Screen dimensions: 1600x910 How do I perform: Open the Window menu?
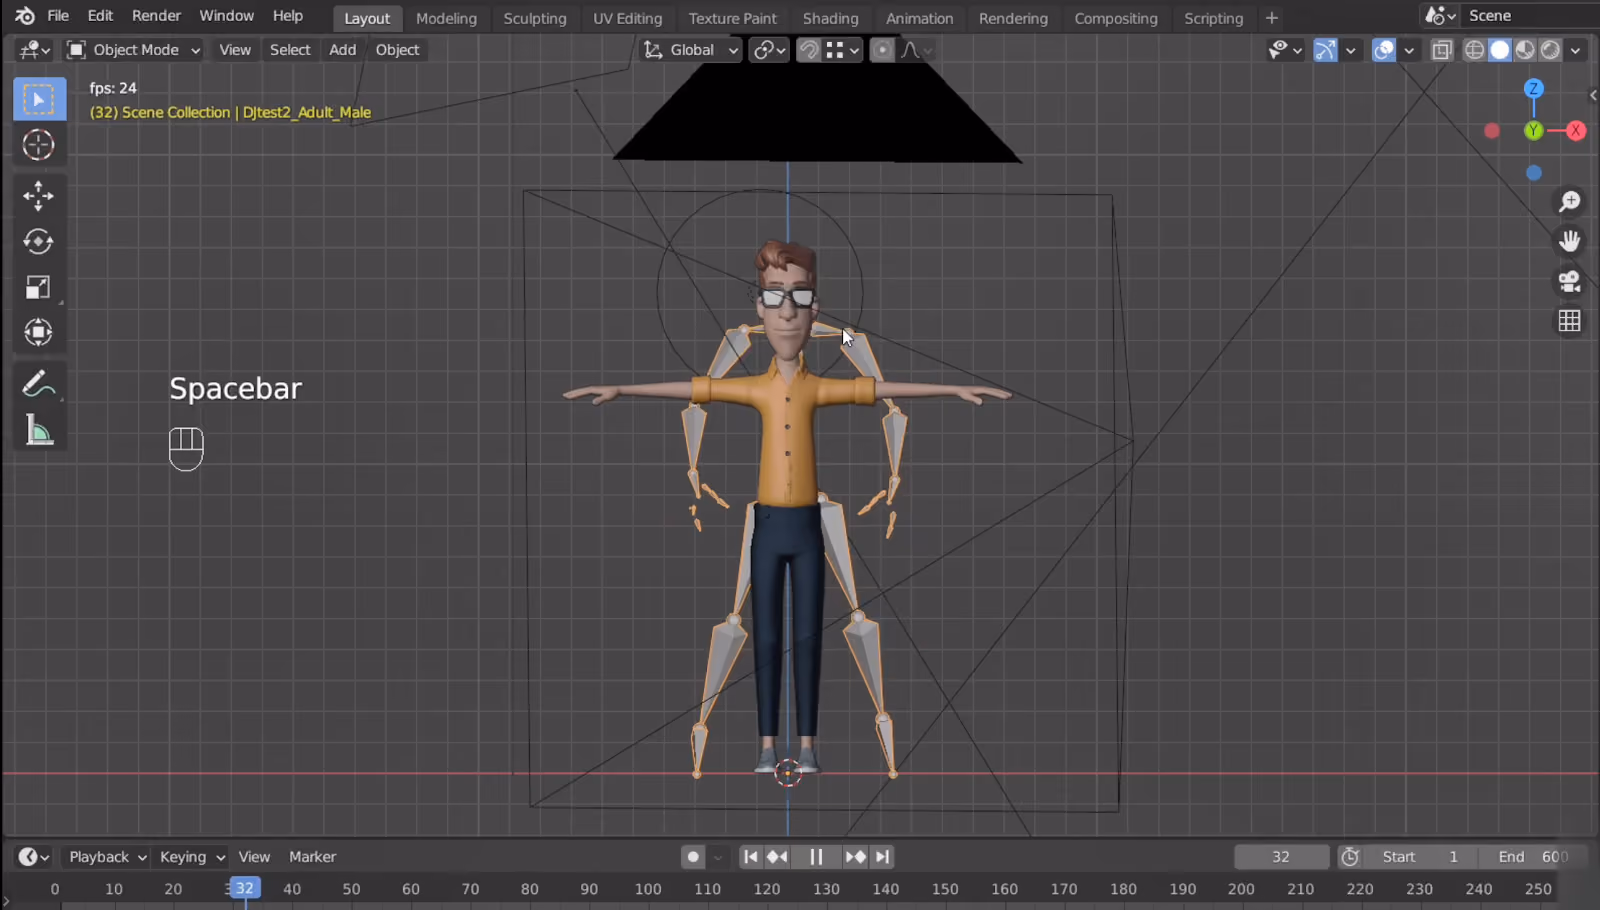point(226,16)
